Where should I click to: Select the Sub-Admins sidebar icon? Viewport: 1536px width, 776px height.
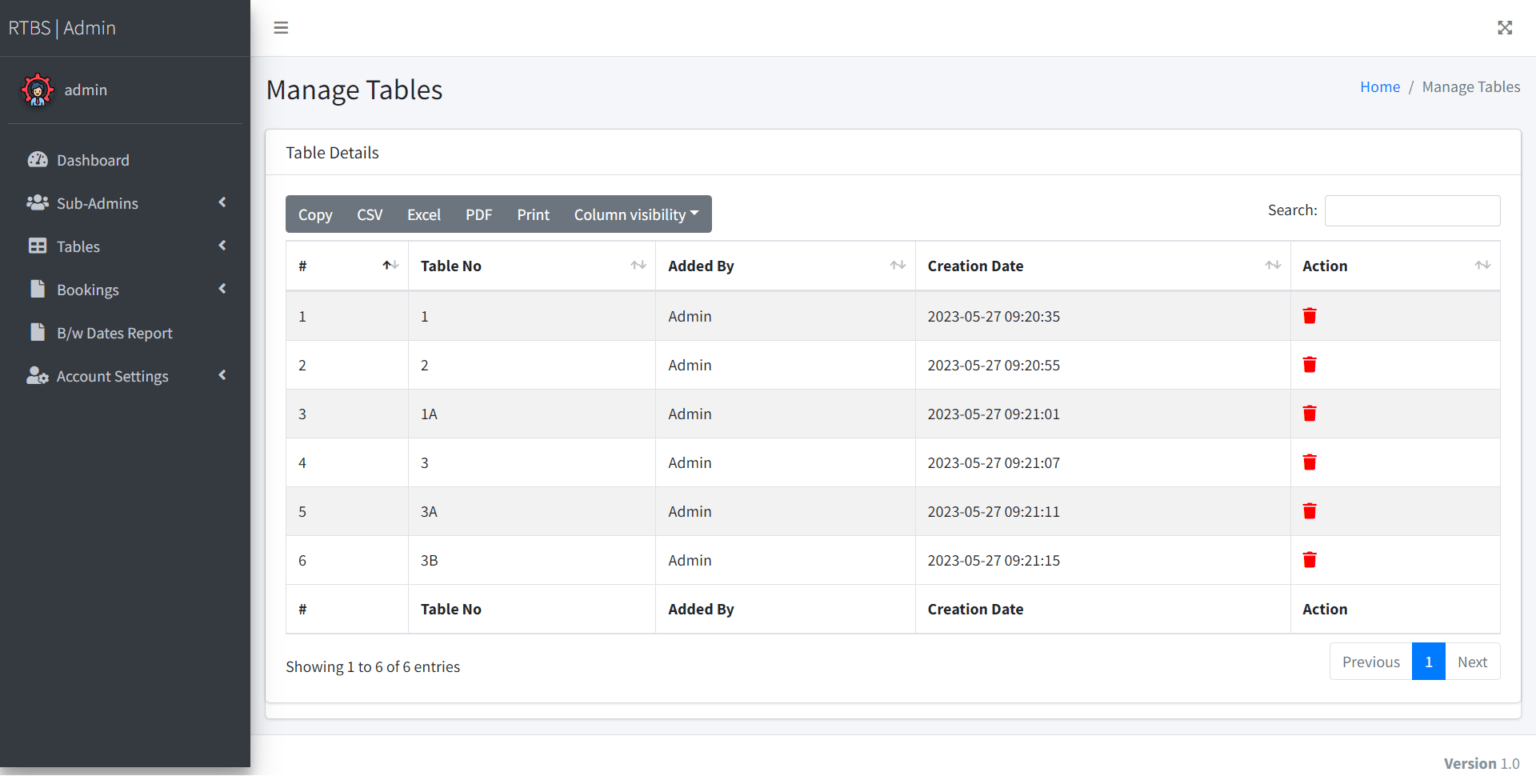[38, 203]
